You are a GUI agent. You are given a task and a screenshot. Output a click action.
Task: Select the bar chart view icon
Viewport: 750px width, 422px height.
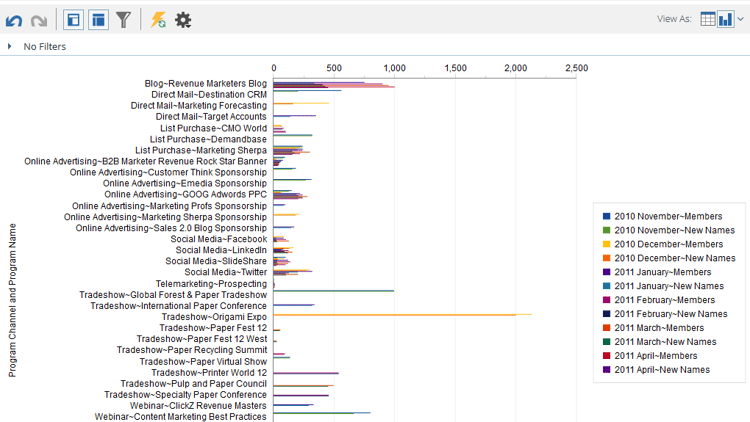point(725,19)
